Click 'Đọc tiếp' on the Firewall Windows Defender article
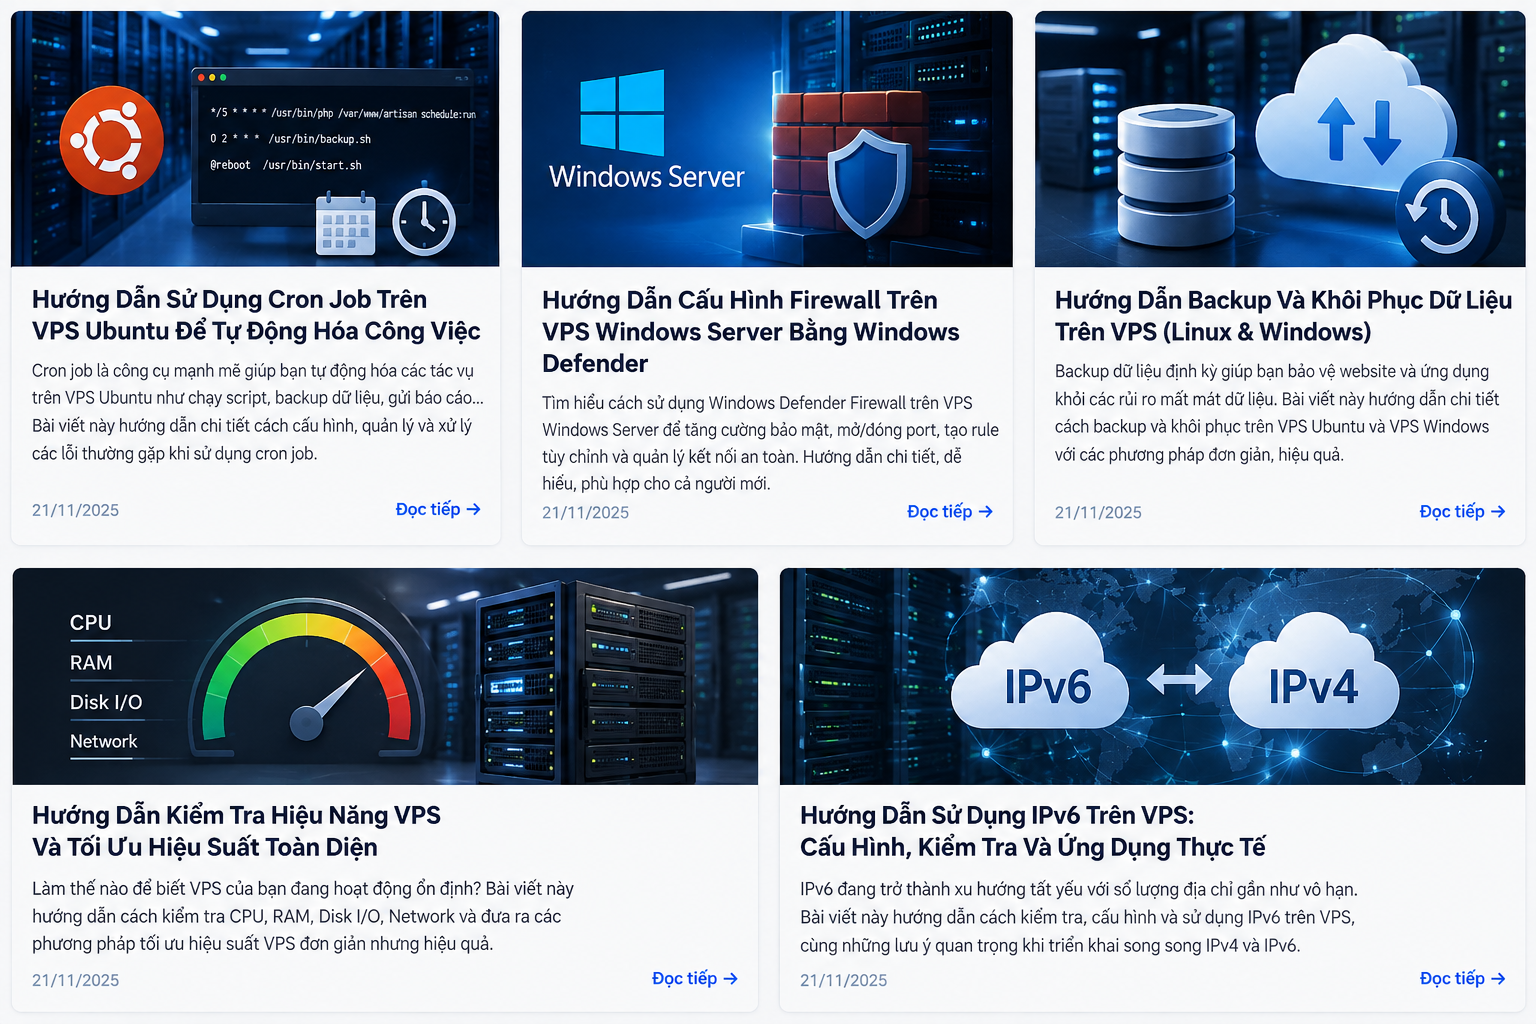Viewport: 1536px width, 1024px height. [x=950, y=511]
